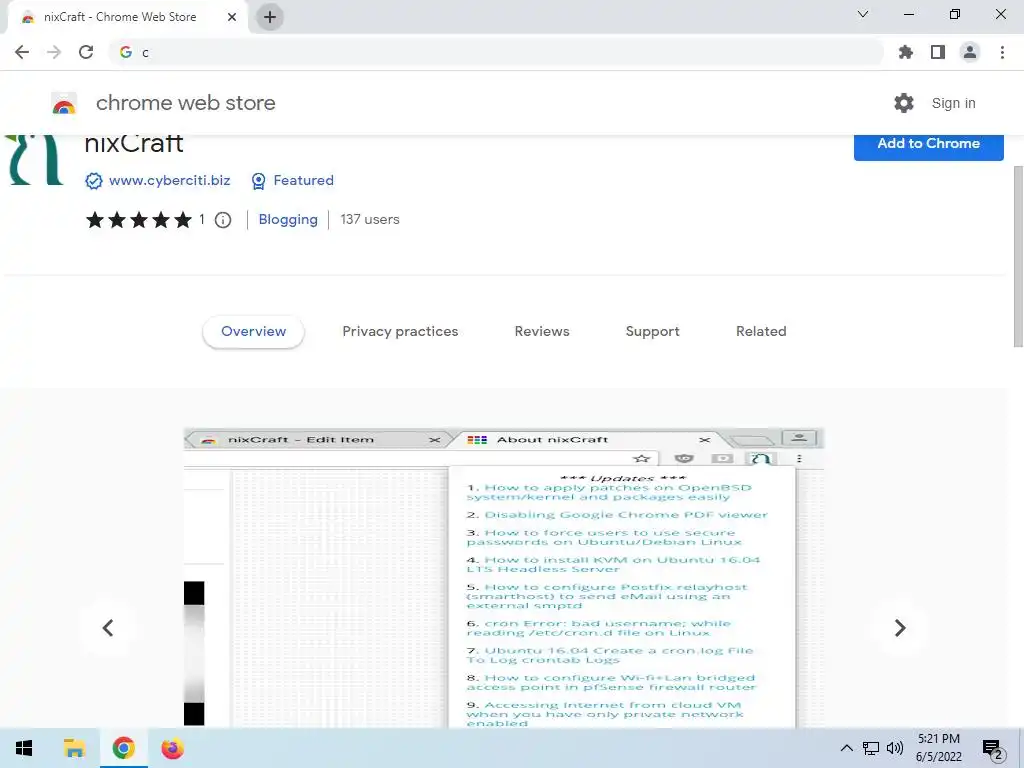The image size is (1024, 768).
Task: Open www.cyberciti.biz publisher link
Action: 169,180
